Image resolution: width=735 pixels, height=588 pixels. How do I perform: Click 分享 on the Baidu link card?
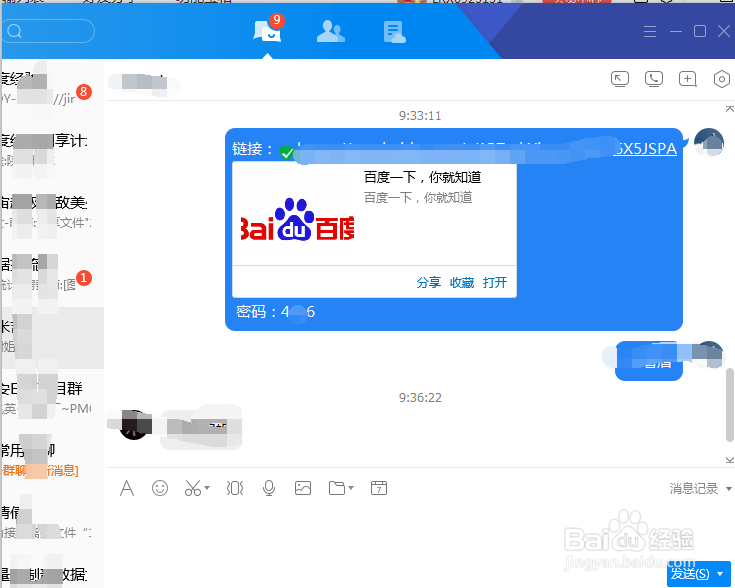(x=428, y=282)
